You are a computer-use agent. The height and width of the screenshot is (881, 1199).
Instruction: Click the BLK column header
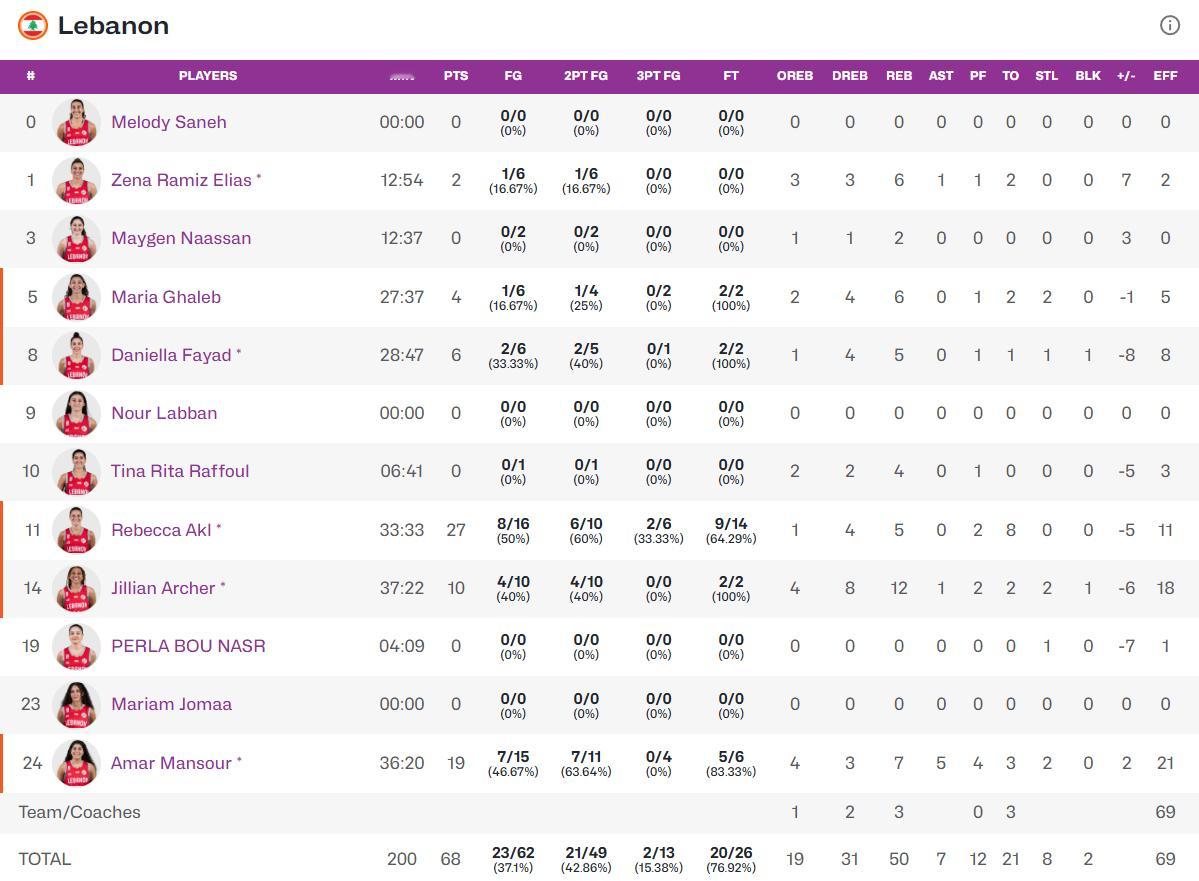point(1088,76)
